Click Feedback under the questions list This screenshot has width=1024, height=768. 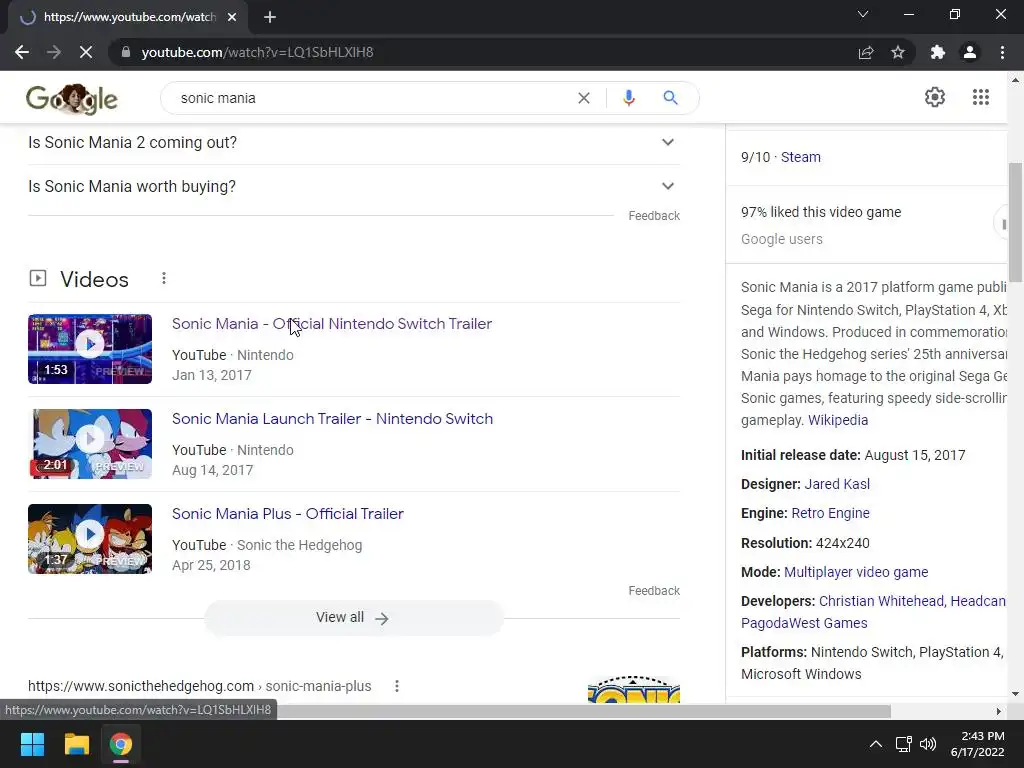tap(654, 216)
